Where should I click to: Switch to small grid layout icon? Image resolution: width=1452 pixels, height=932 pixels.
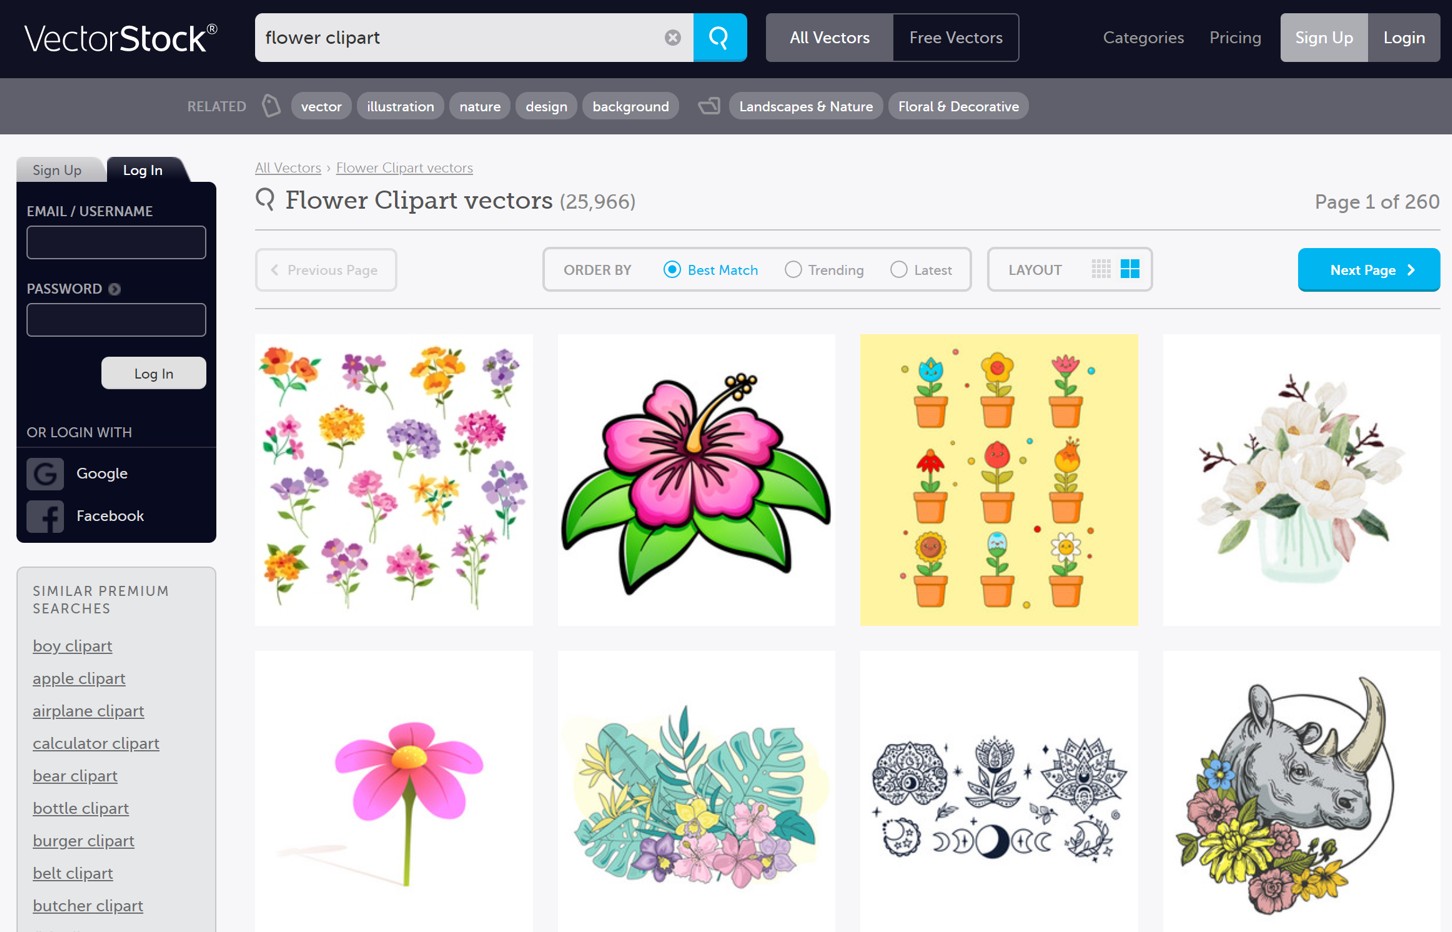pos(1101,269)
